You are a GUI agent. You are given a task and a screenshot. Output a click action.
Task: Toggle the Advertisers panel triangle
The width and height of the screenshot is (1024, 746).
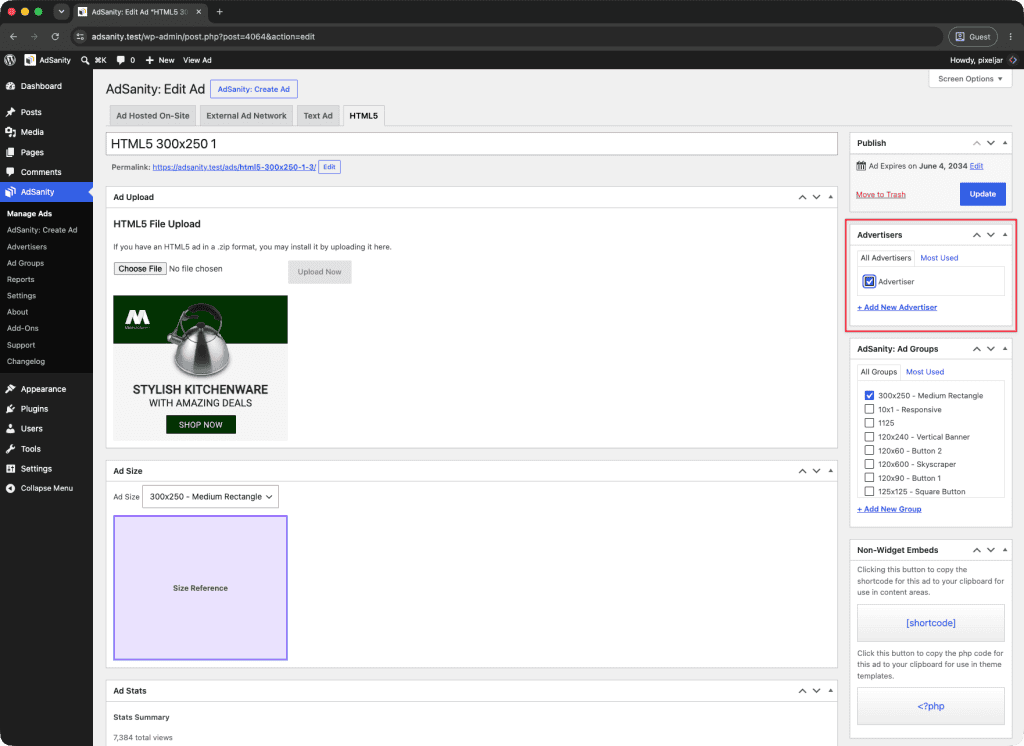point(1005,235)
